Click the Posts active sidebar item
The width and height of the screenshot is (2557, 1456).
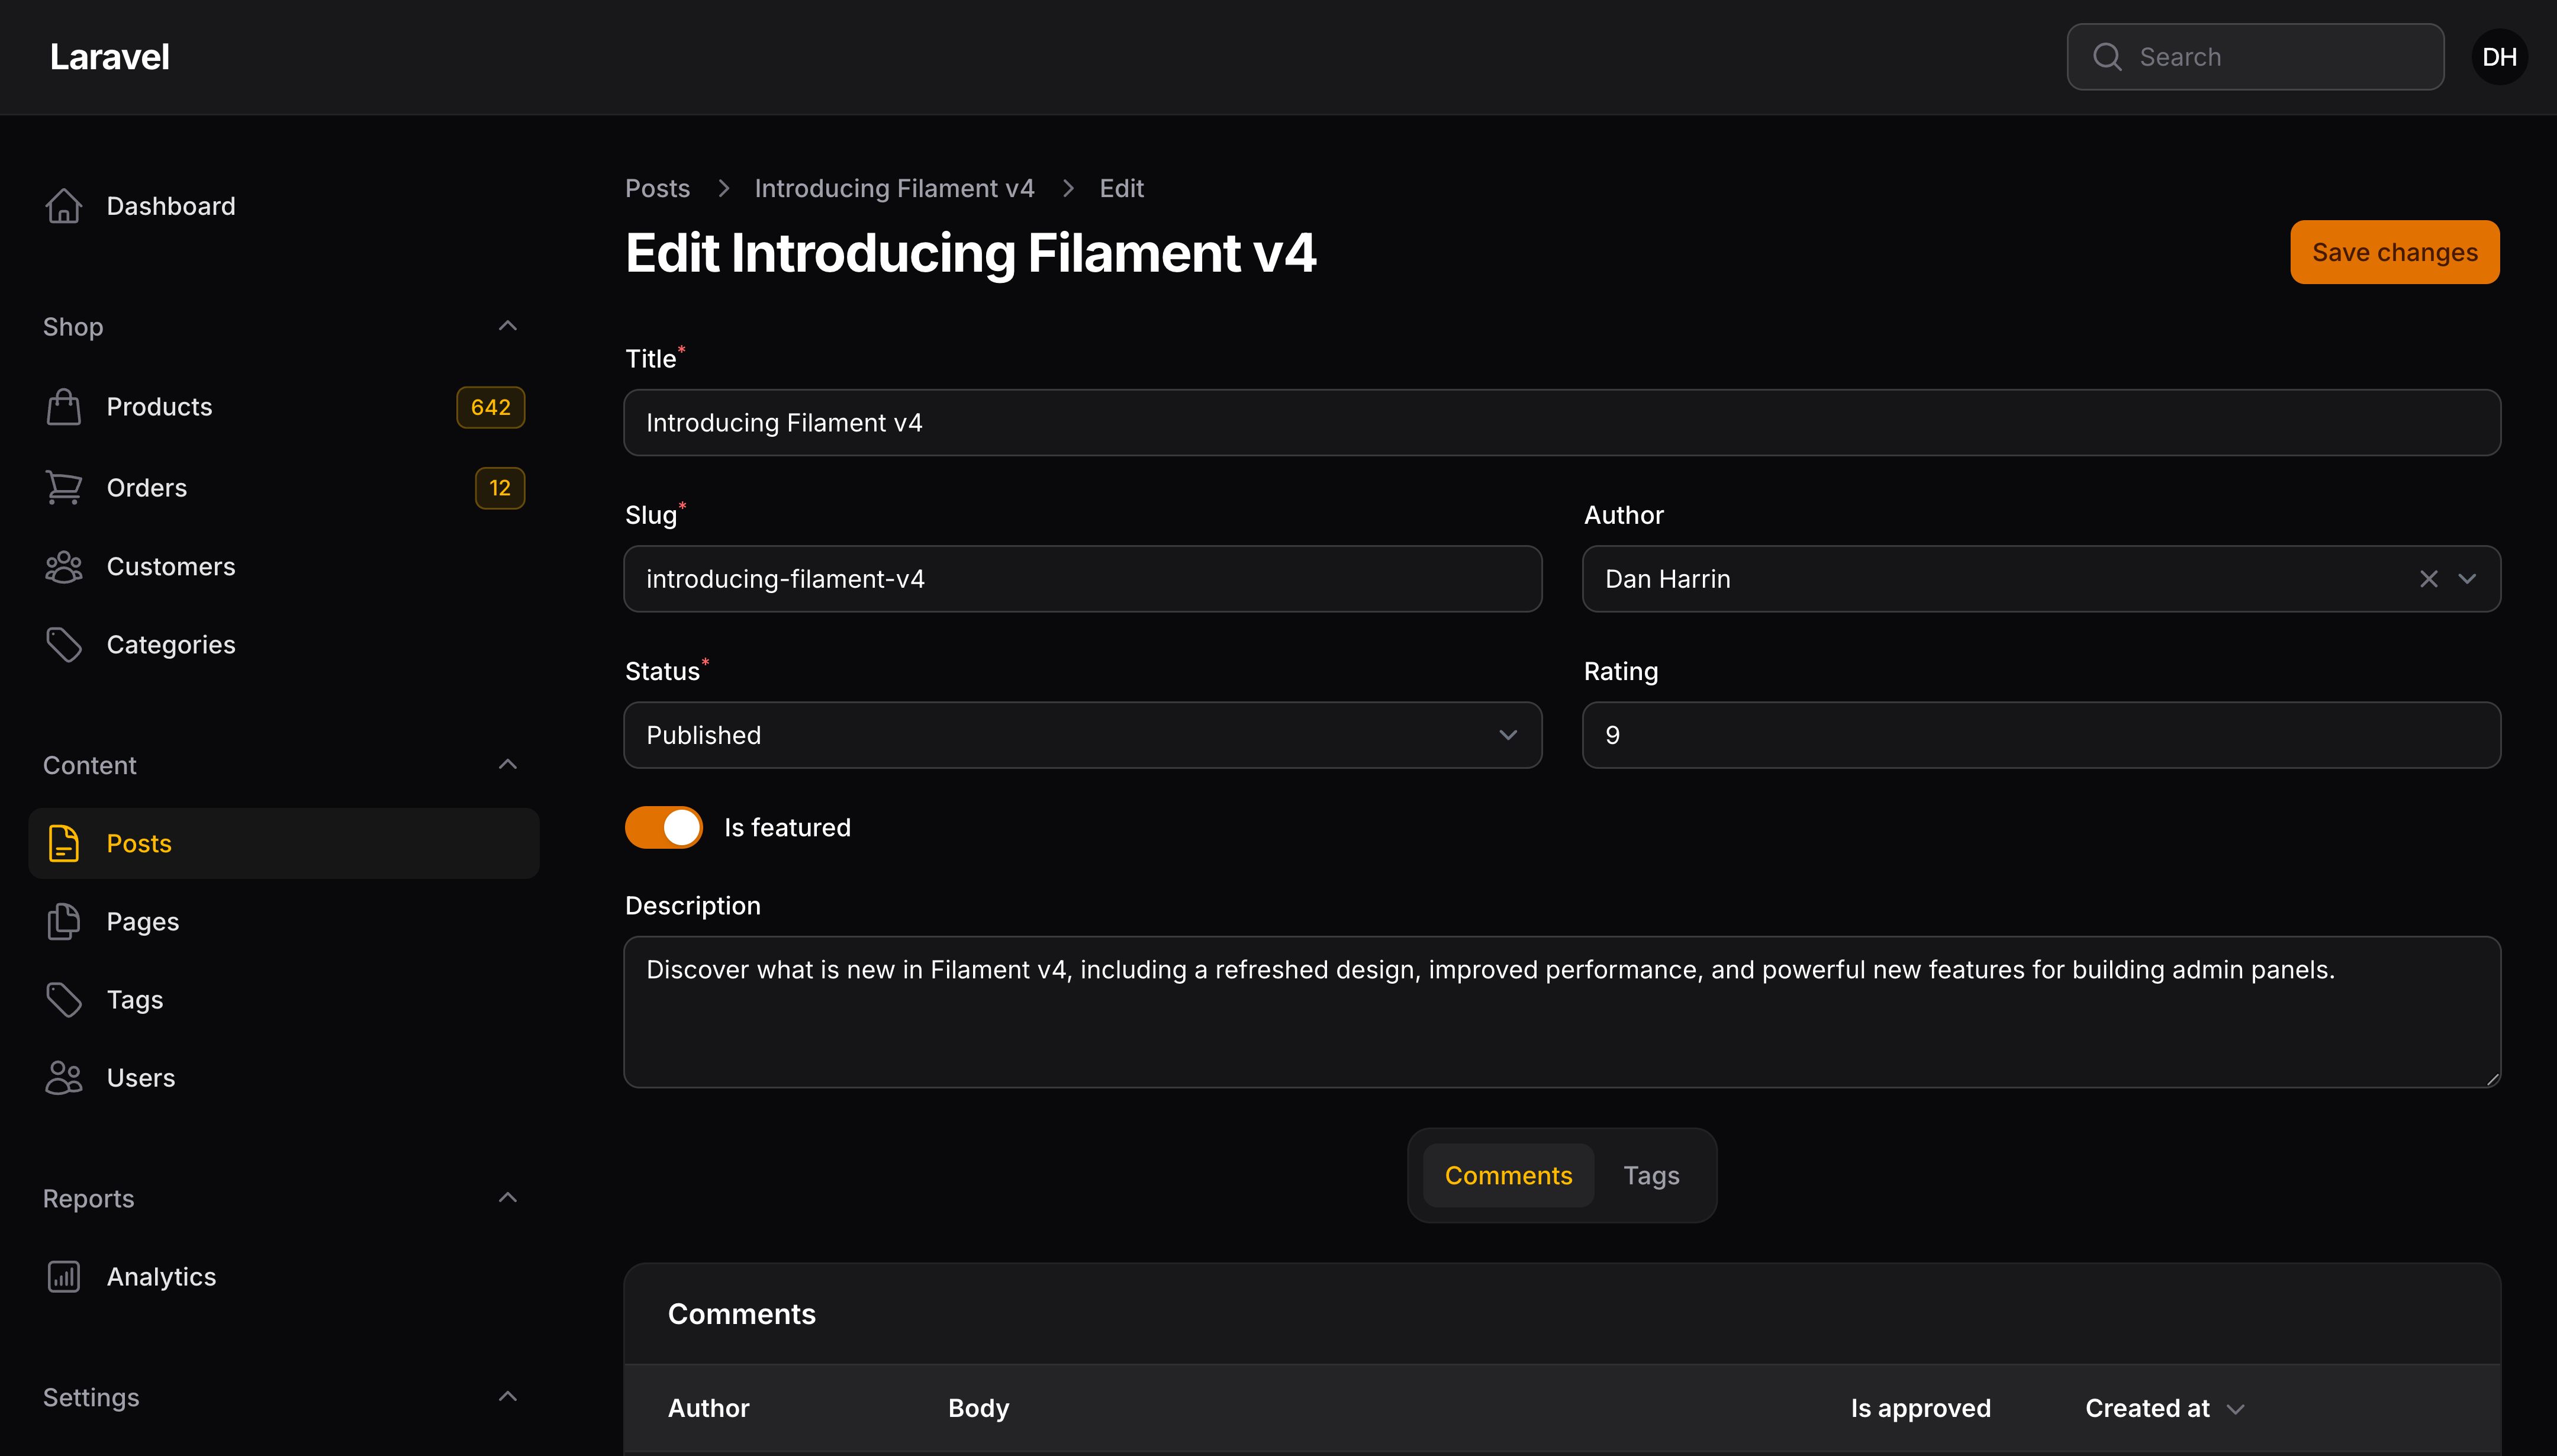[284, 844]
